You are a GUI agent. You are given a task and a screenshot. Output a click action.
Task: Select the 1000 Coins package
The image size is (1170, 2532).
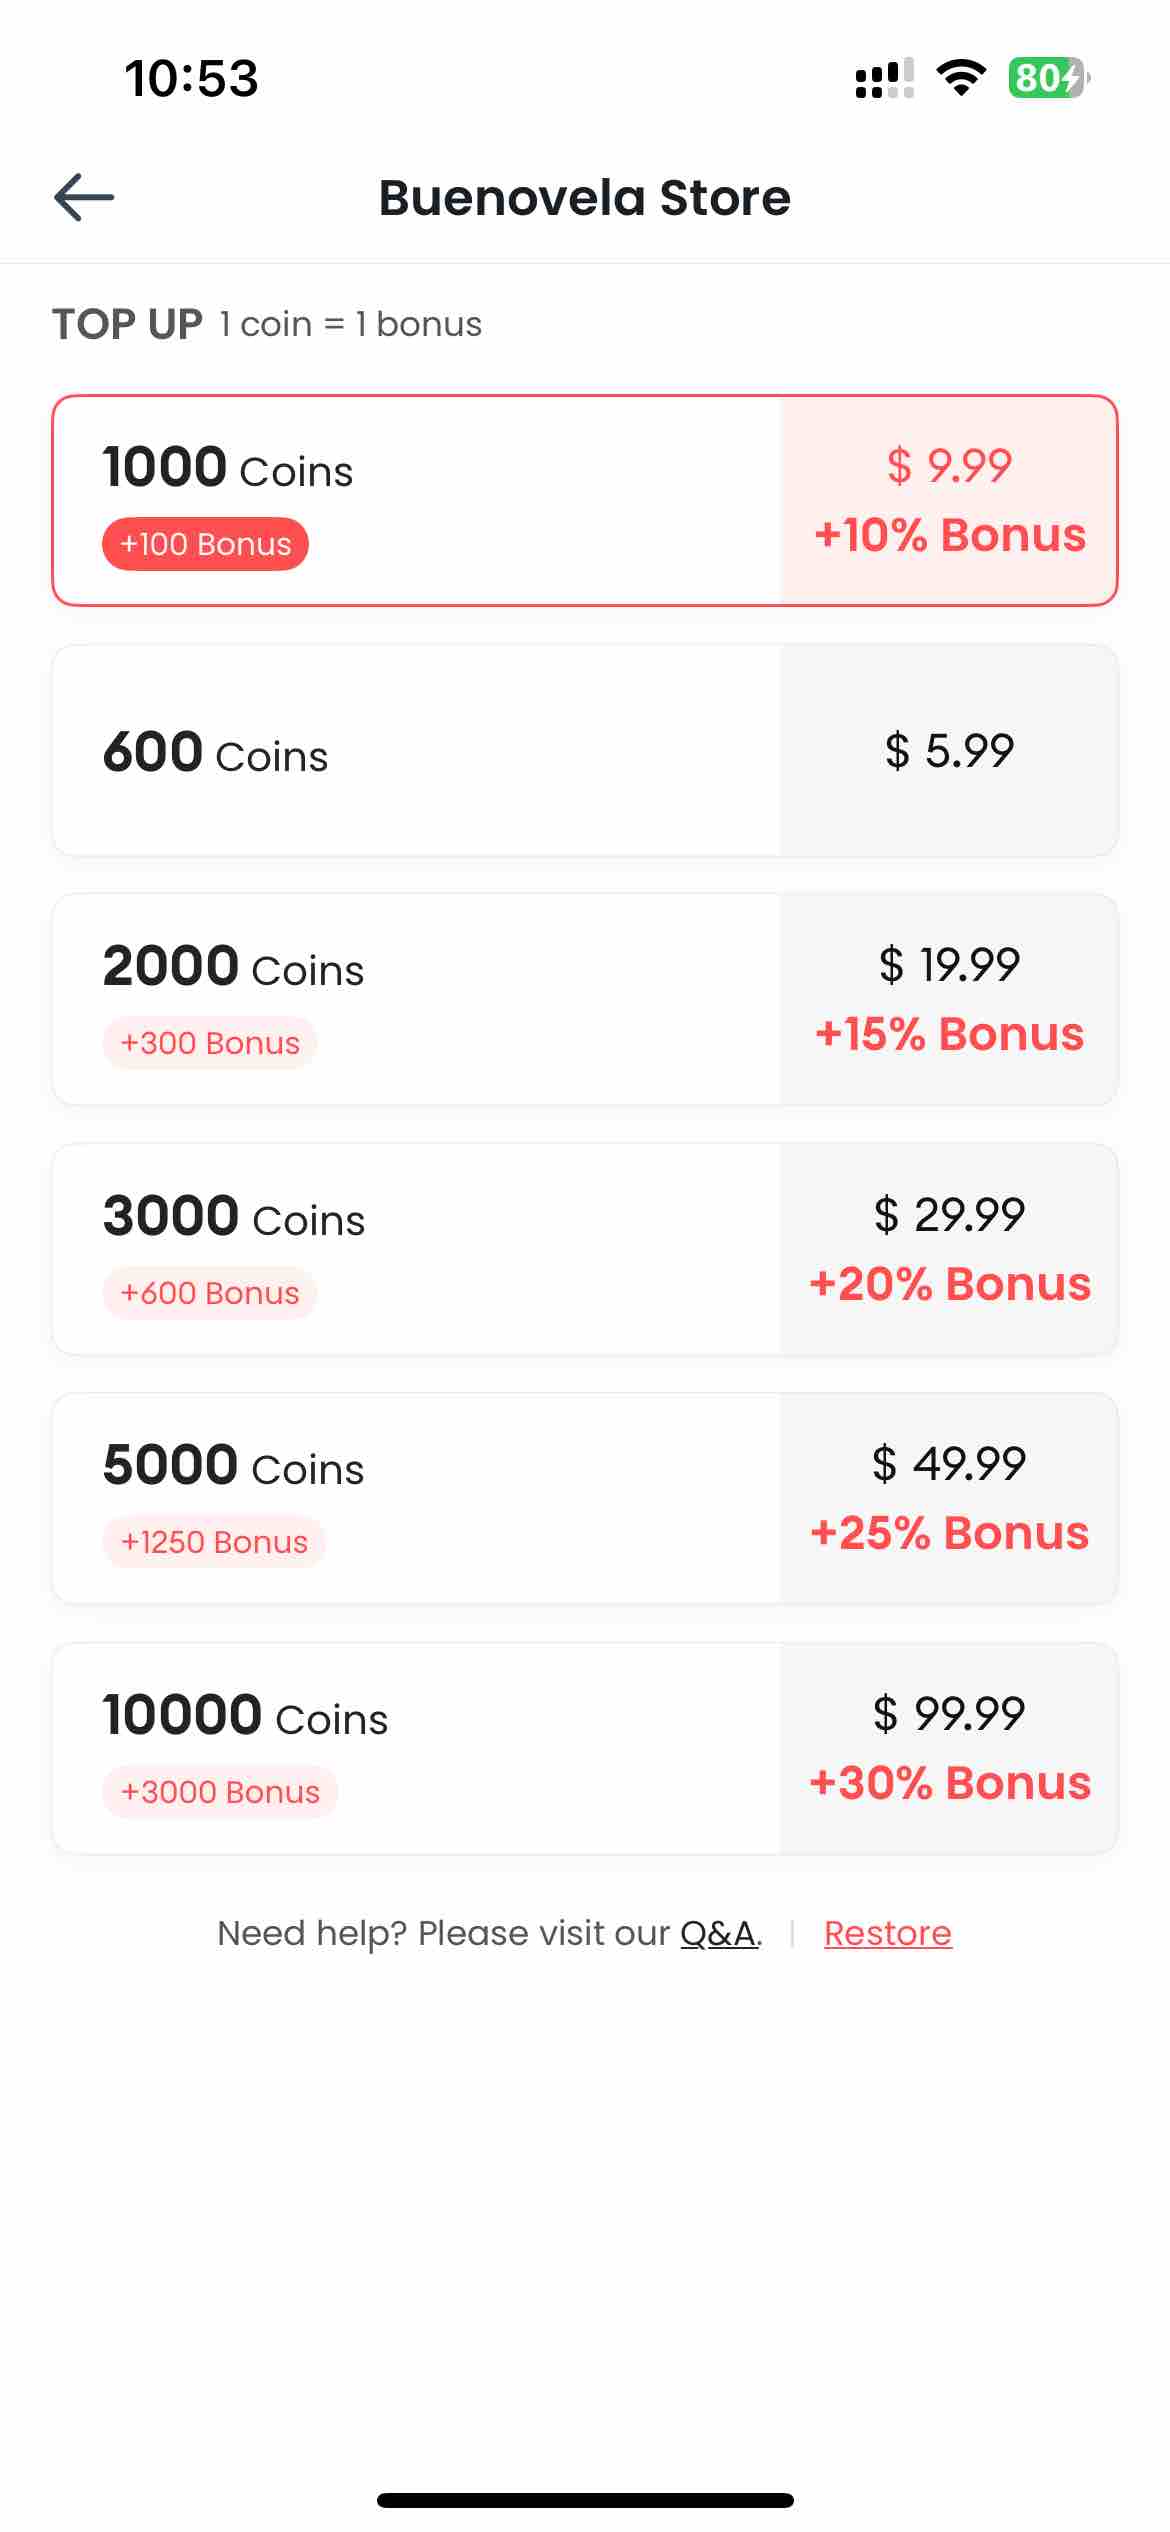click(585, 500)
